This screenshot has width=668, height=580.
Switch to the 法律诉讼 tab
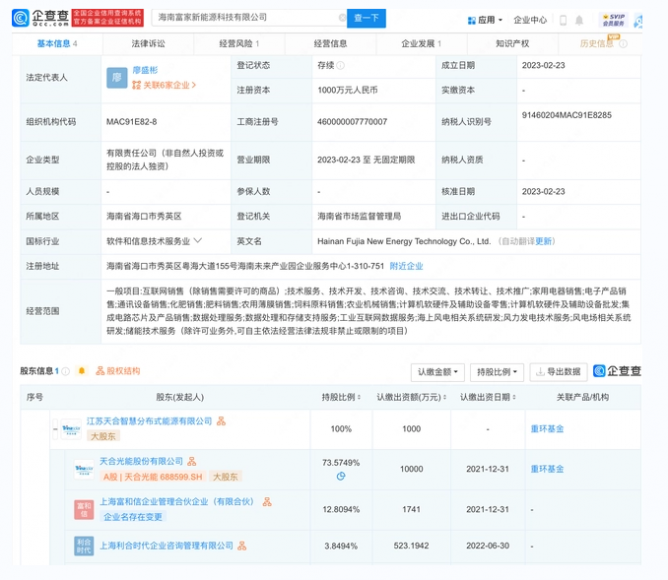tap(148, 44)
